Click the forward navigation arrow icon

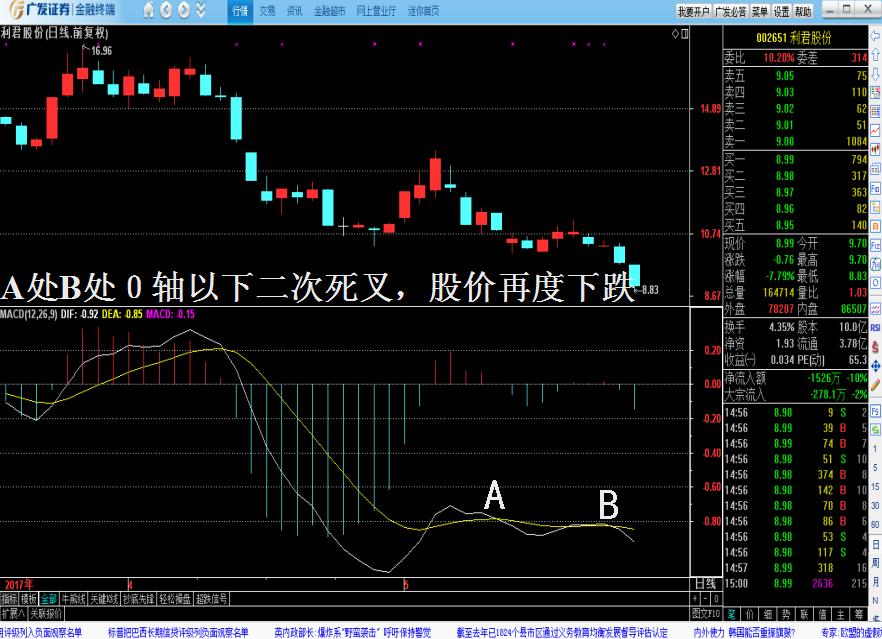(184, 10)
